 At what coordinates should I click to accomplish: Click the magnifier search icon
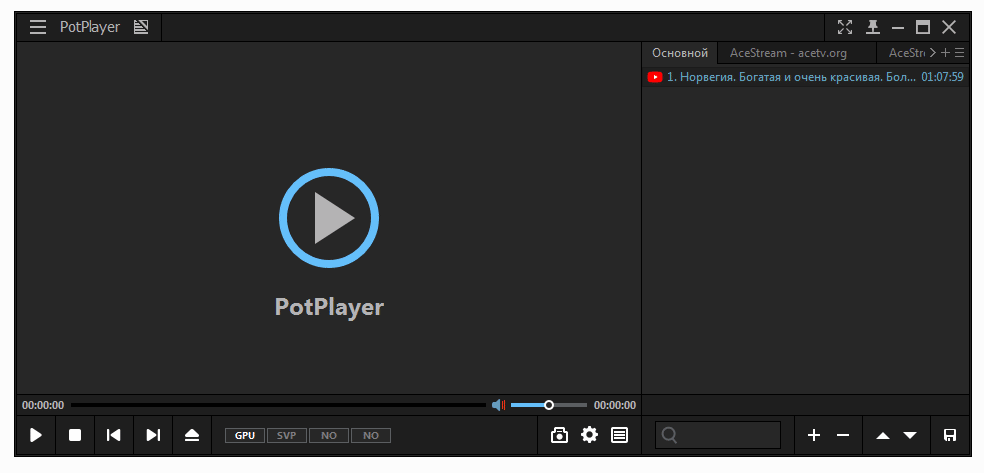670,435
